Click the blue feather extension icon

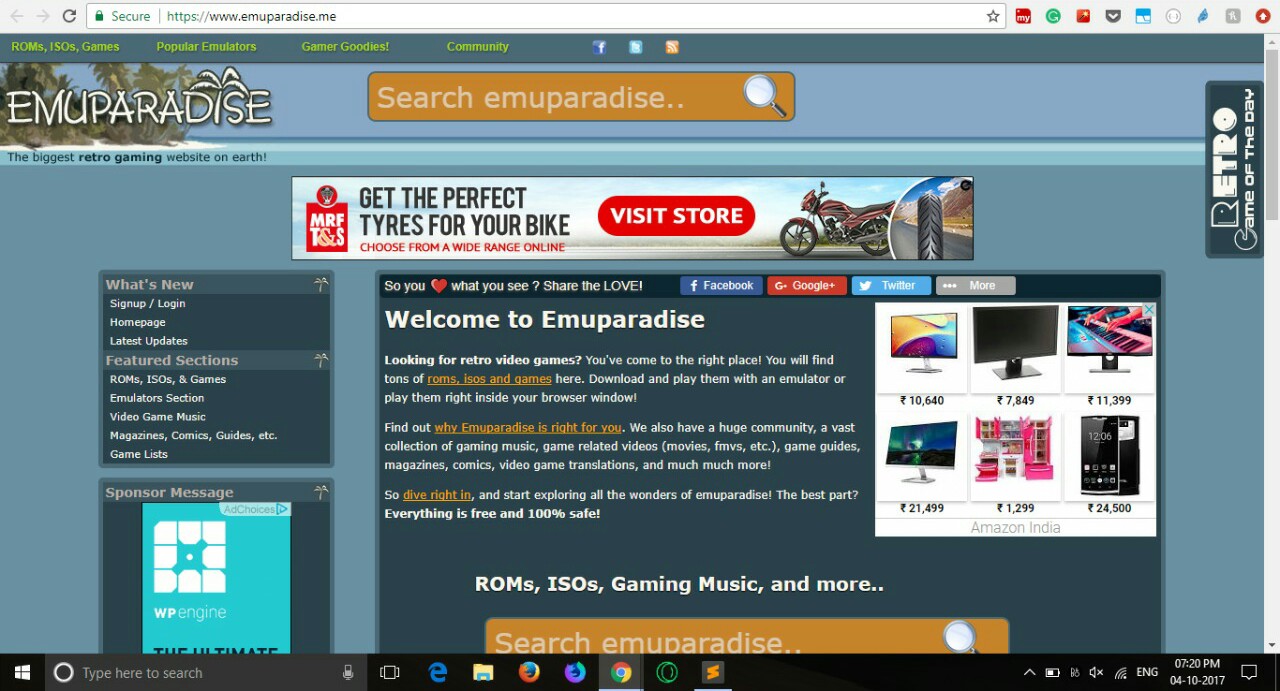click(1203, 16)
